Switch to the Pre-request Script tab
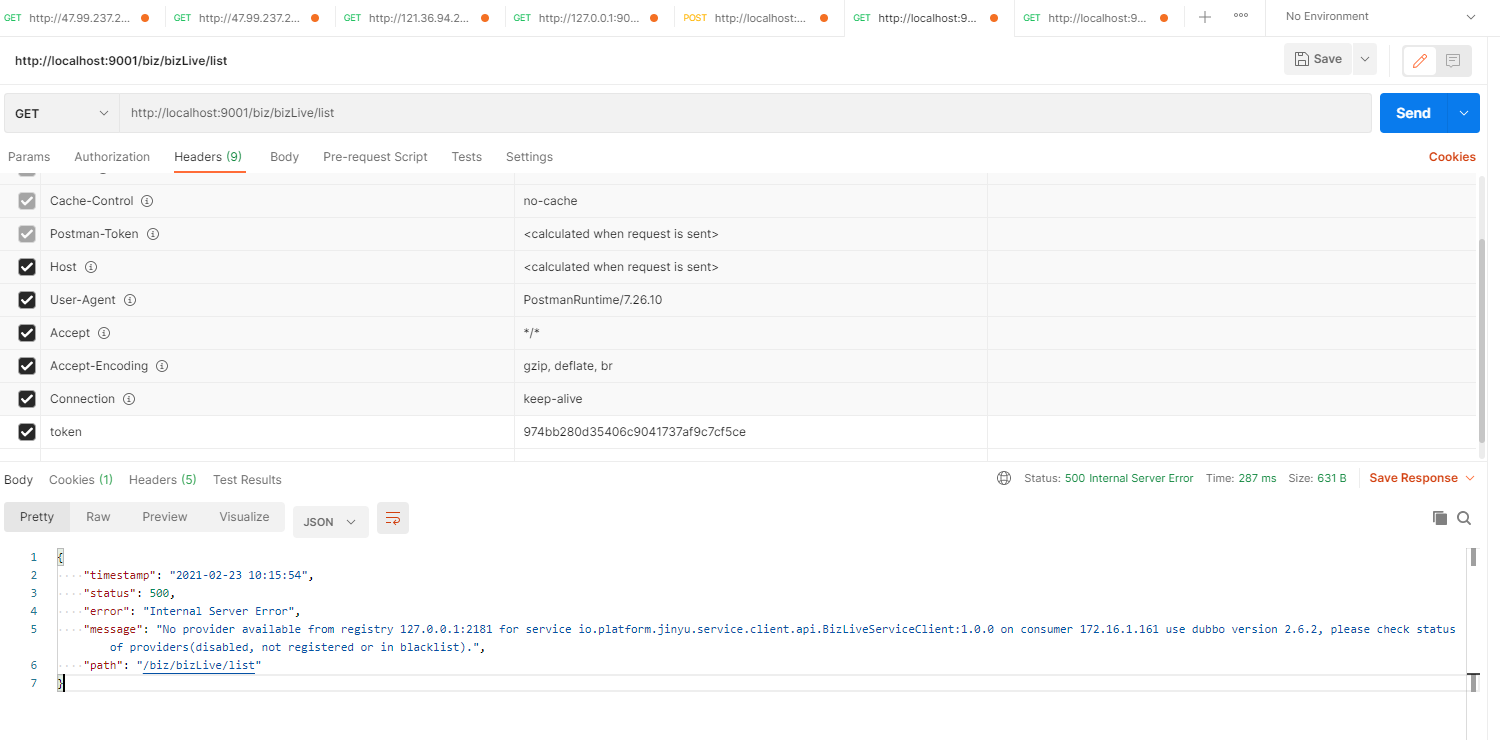 375,157
